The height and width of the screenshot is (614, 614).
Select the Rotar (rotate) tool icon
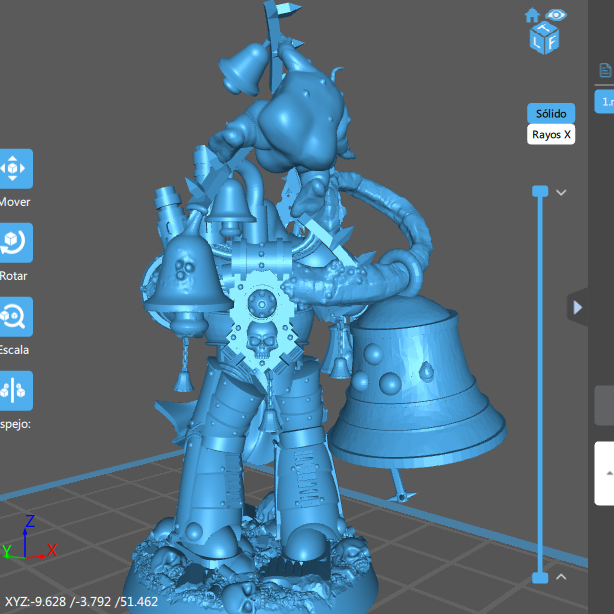14,243
